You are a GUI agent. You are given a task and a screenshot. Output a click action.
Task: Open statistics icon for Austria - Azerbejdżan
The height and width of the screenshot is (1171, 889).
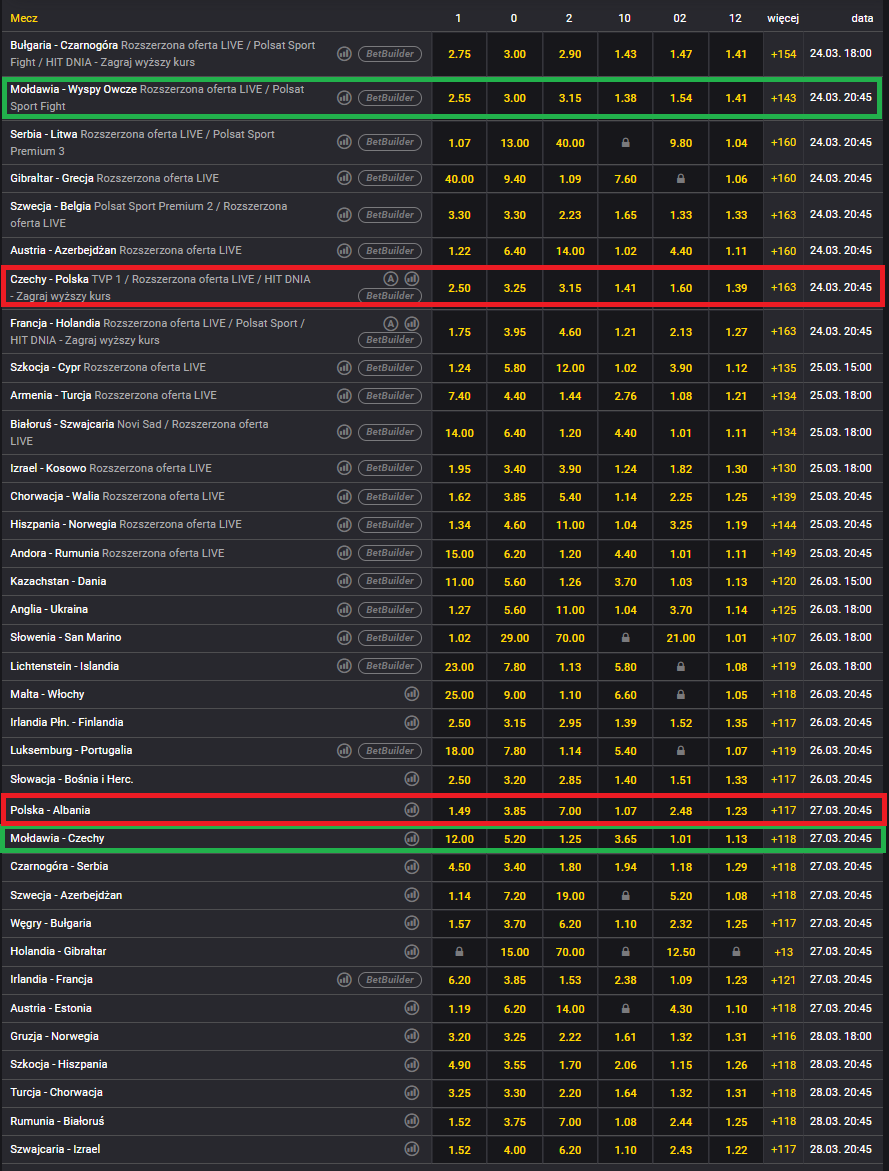pos(344,250)
